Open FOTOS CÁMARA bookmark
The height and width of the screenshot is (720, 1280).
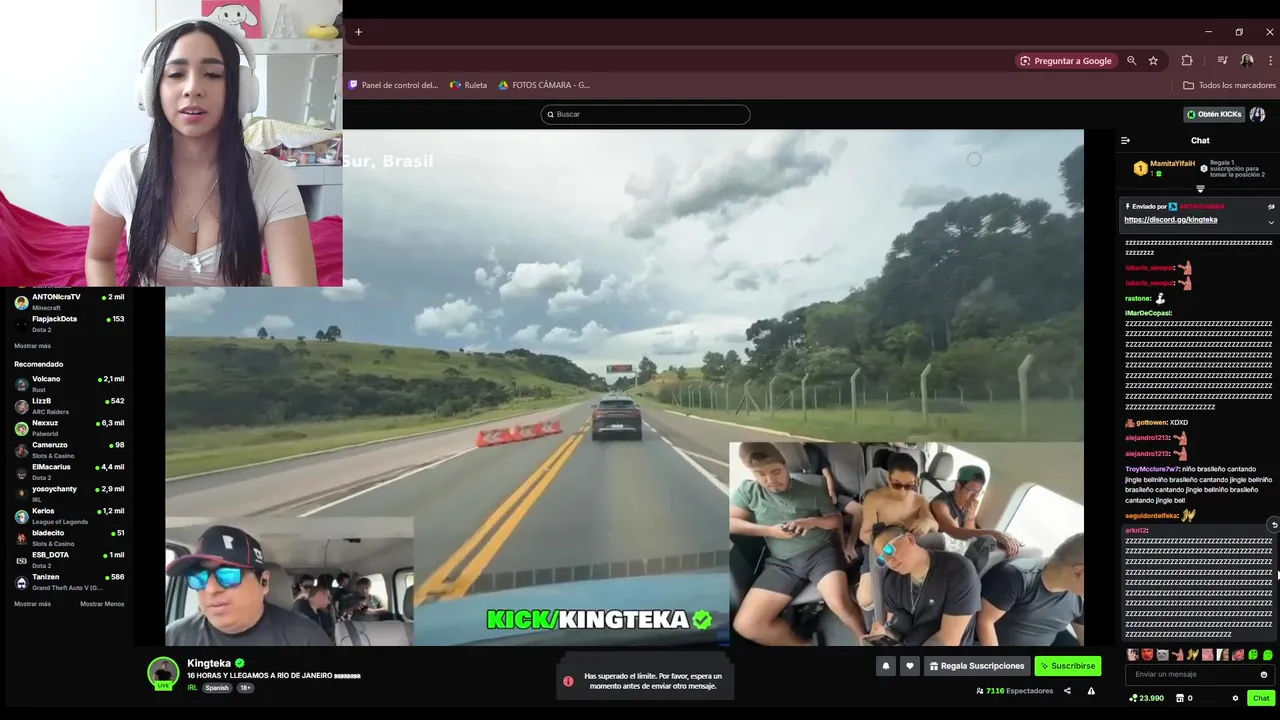tap(544, 85)
